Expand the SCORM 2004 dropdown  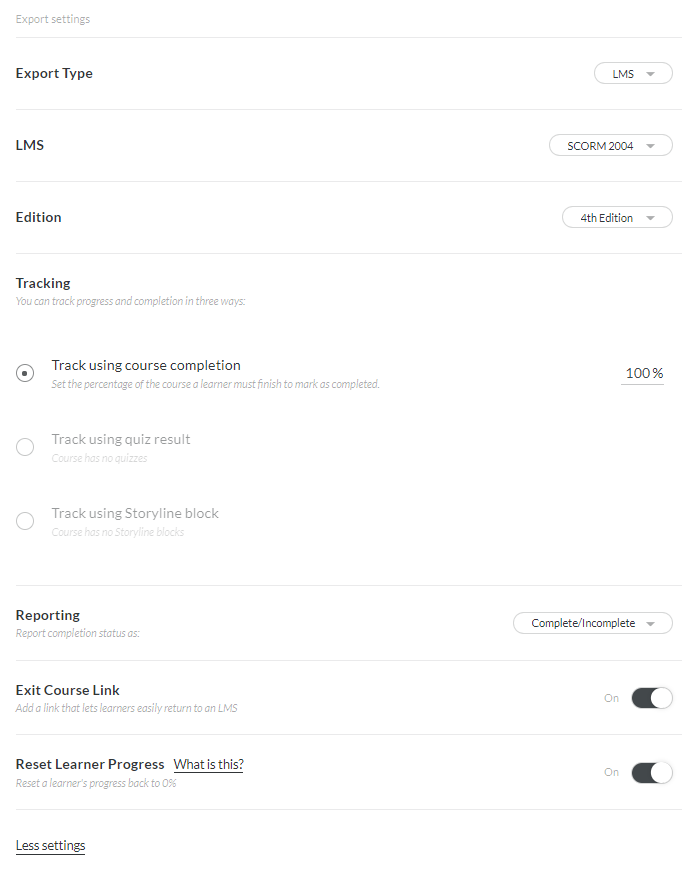[610, 146]
